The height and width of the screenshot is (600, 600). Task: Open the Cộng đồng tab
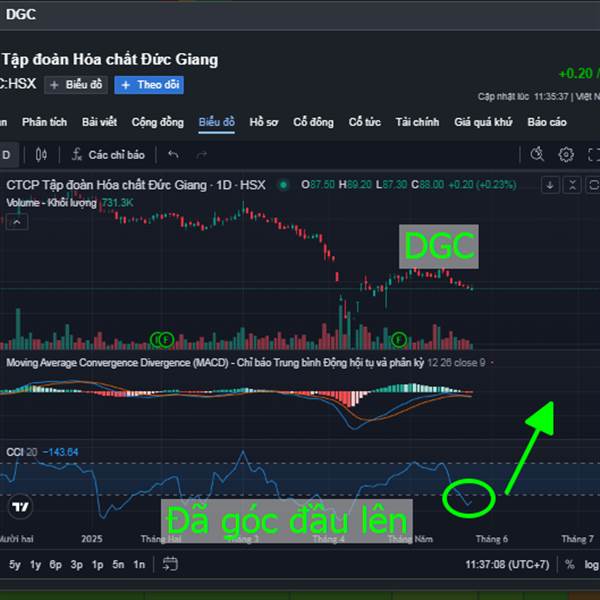point(158,122)
